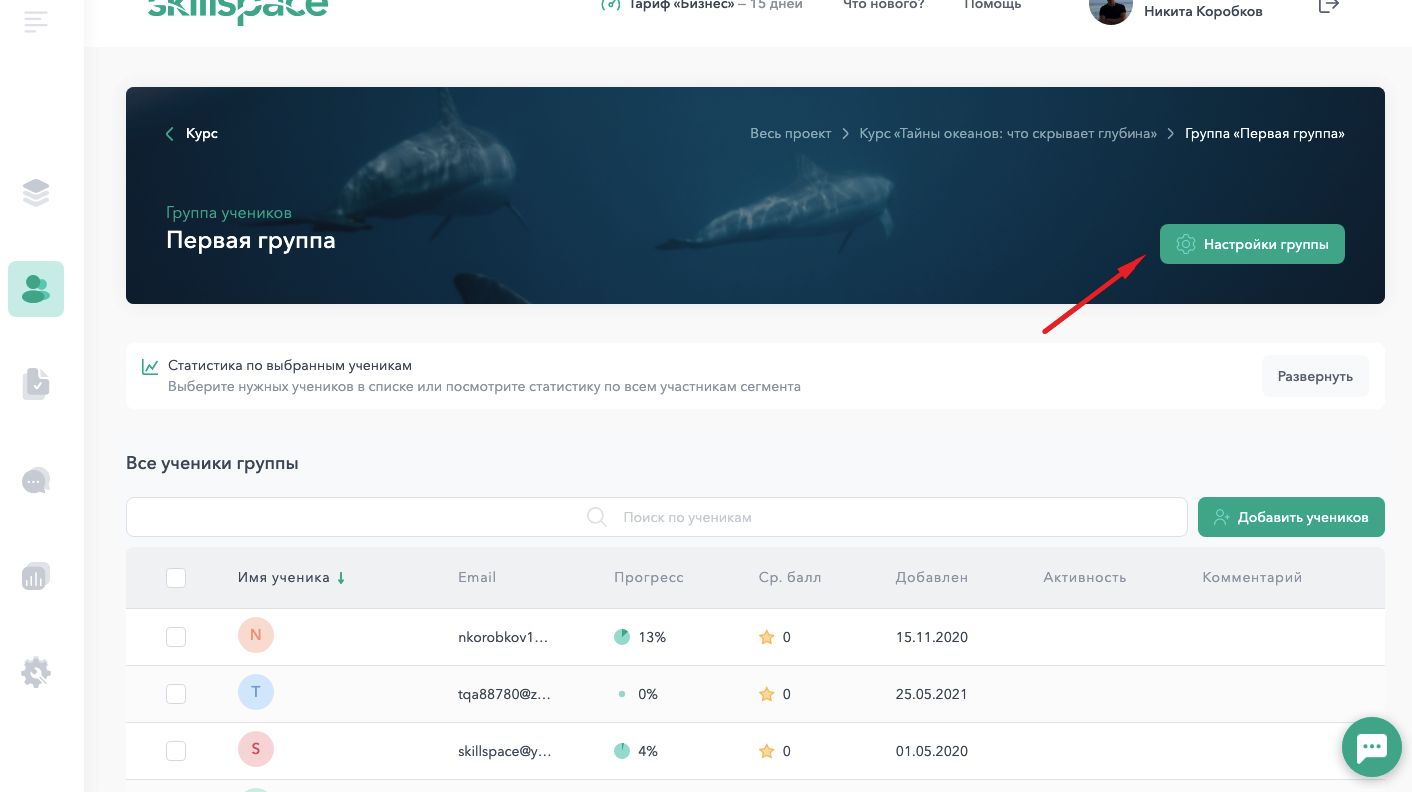Click the user avatar photo
1412x792 pixels.
point(1110,8)
